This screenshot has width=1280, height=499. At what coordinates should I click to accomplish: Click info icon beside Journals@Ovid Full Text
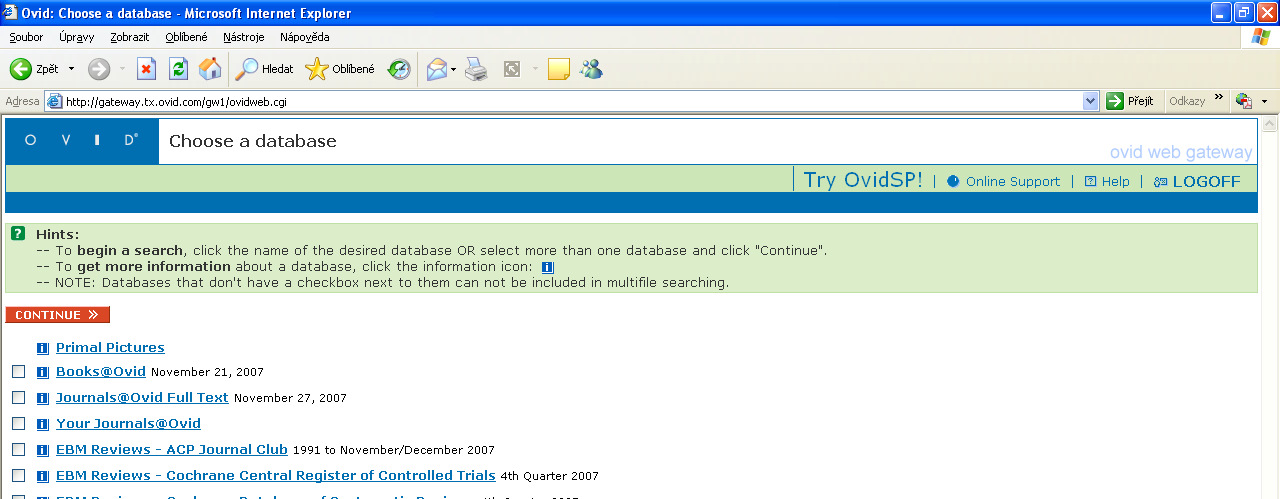pyautogui.click(x=43, y=398)
